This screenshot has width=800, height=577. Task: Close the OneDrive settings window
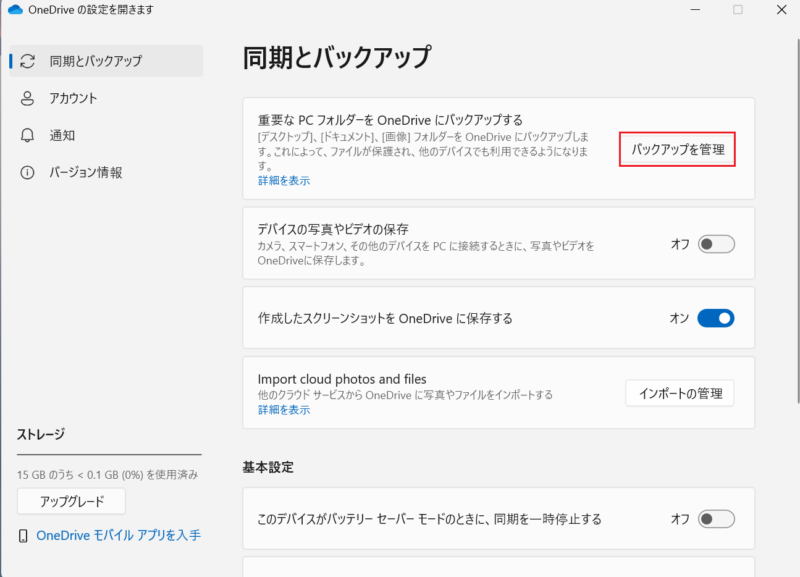click(781, 10)
